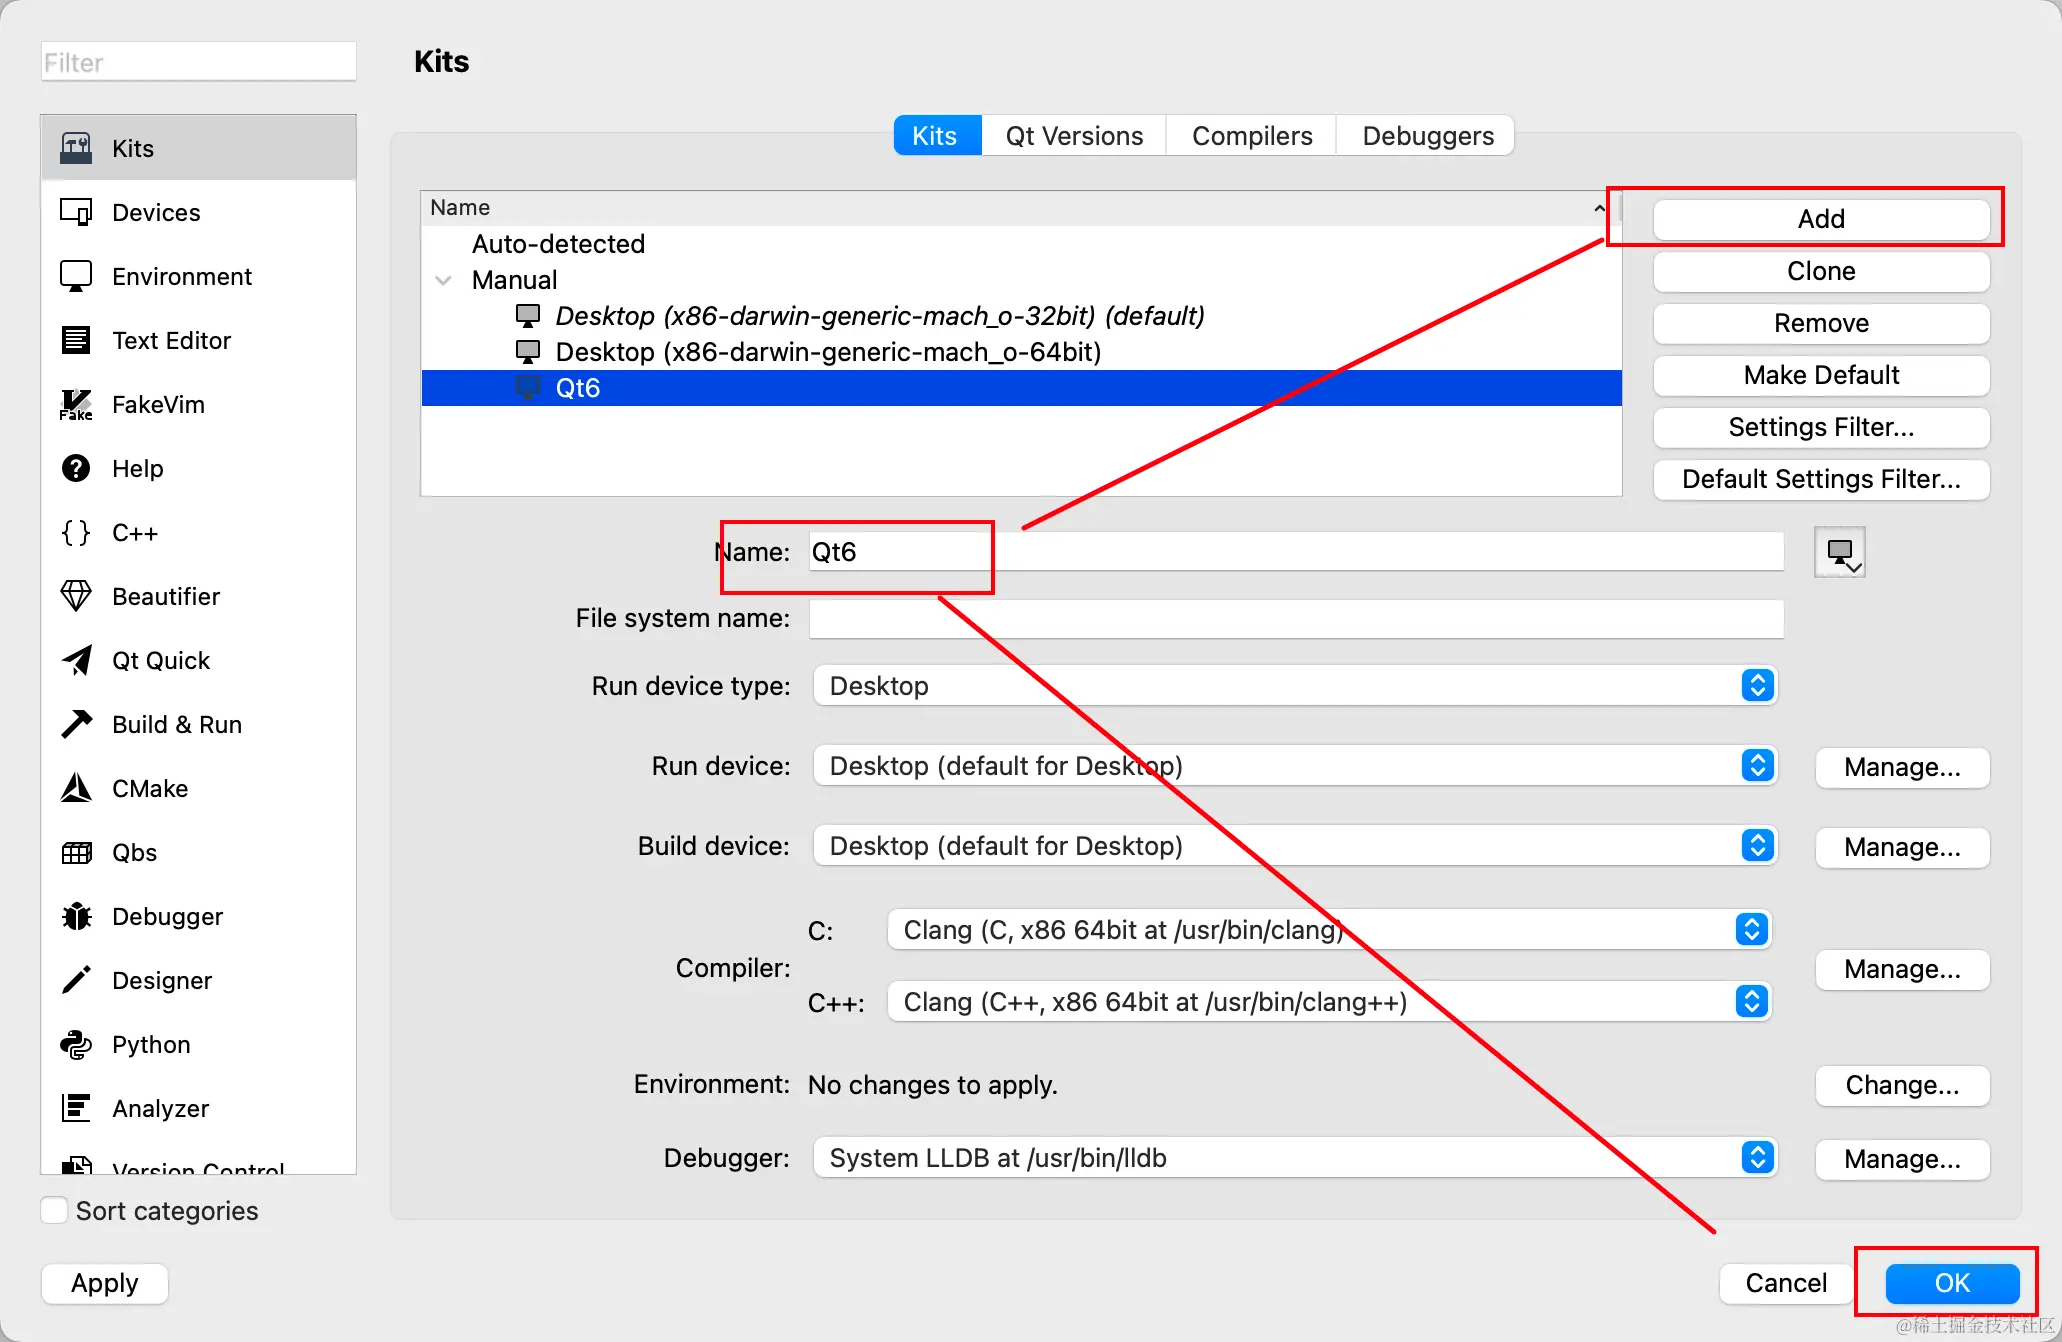This screenshot has height=1342, width=2062.
Task: Open the Debugger selection dropdown
Action: 1756,1157
